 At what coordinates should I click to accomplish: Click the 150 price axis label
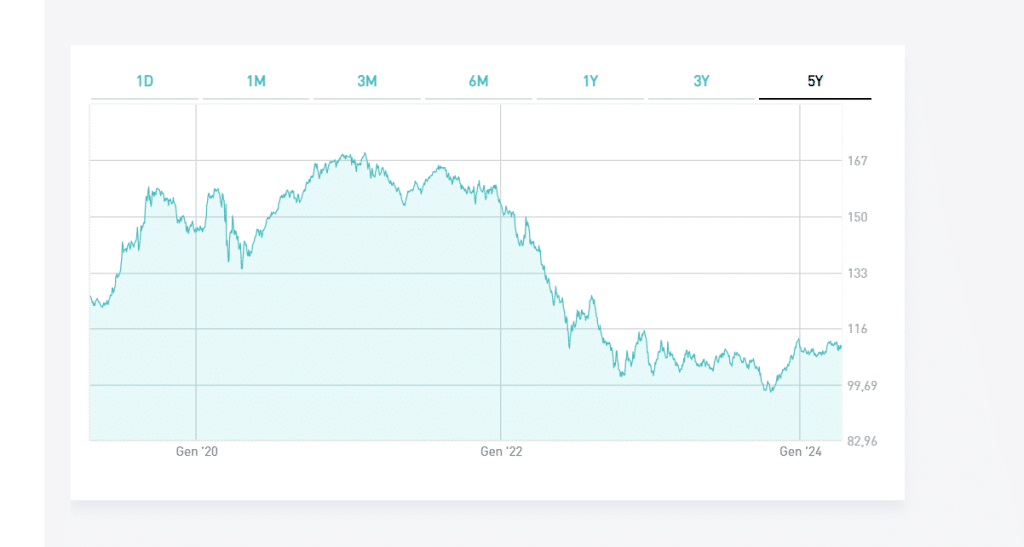[x=857, y=217]
